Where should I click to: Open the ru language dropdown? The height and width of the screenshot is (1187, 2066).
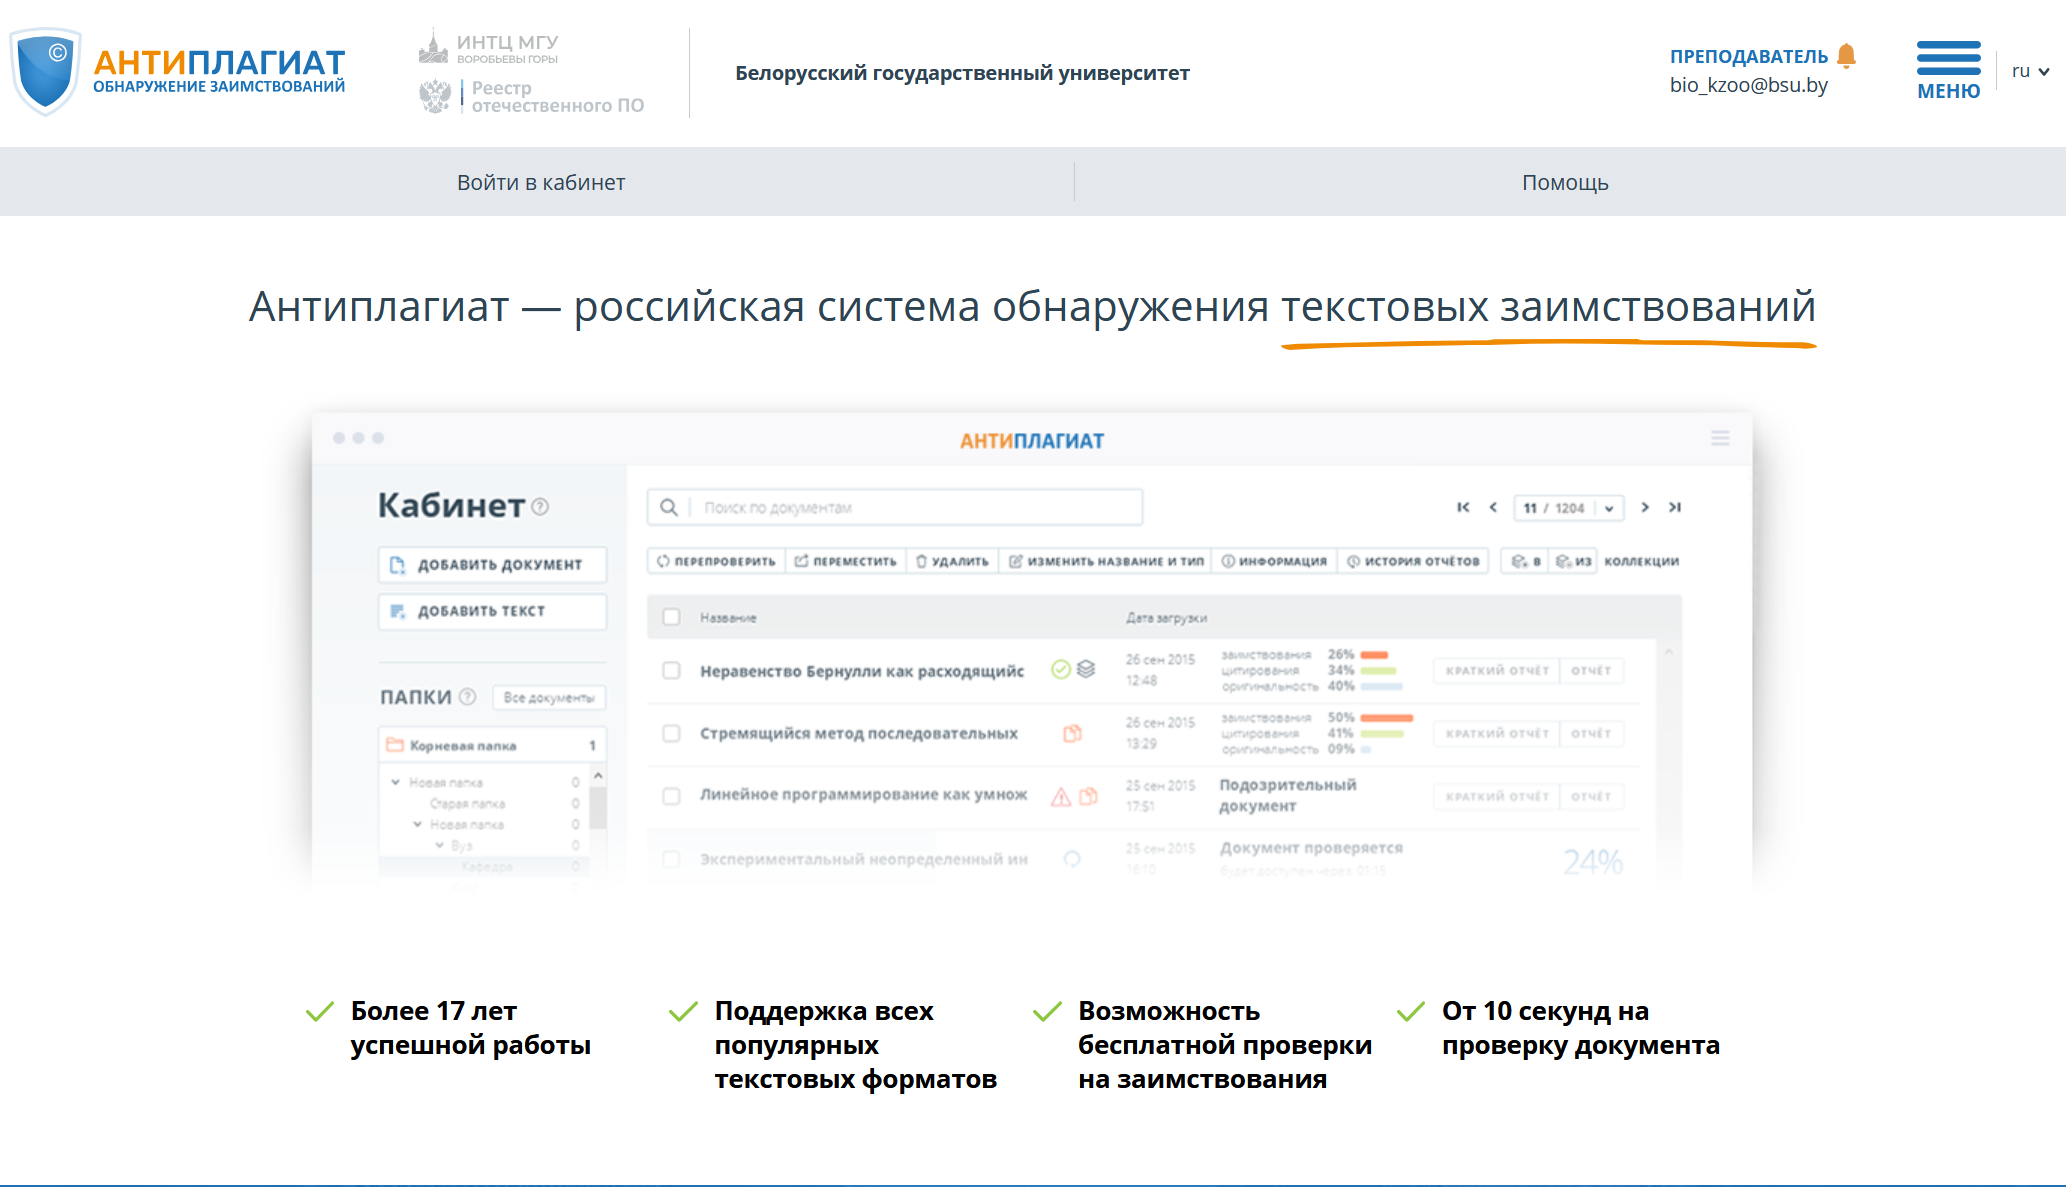[x=2030, y=71]
